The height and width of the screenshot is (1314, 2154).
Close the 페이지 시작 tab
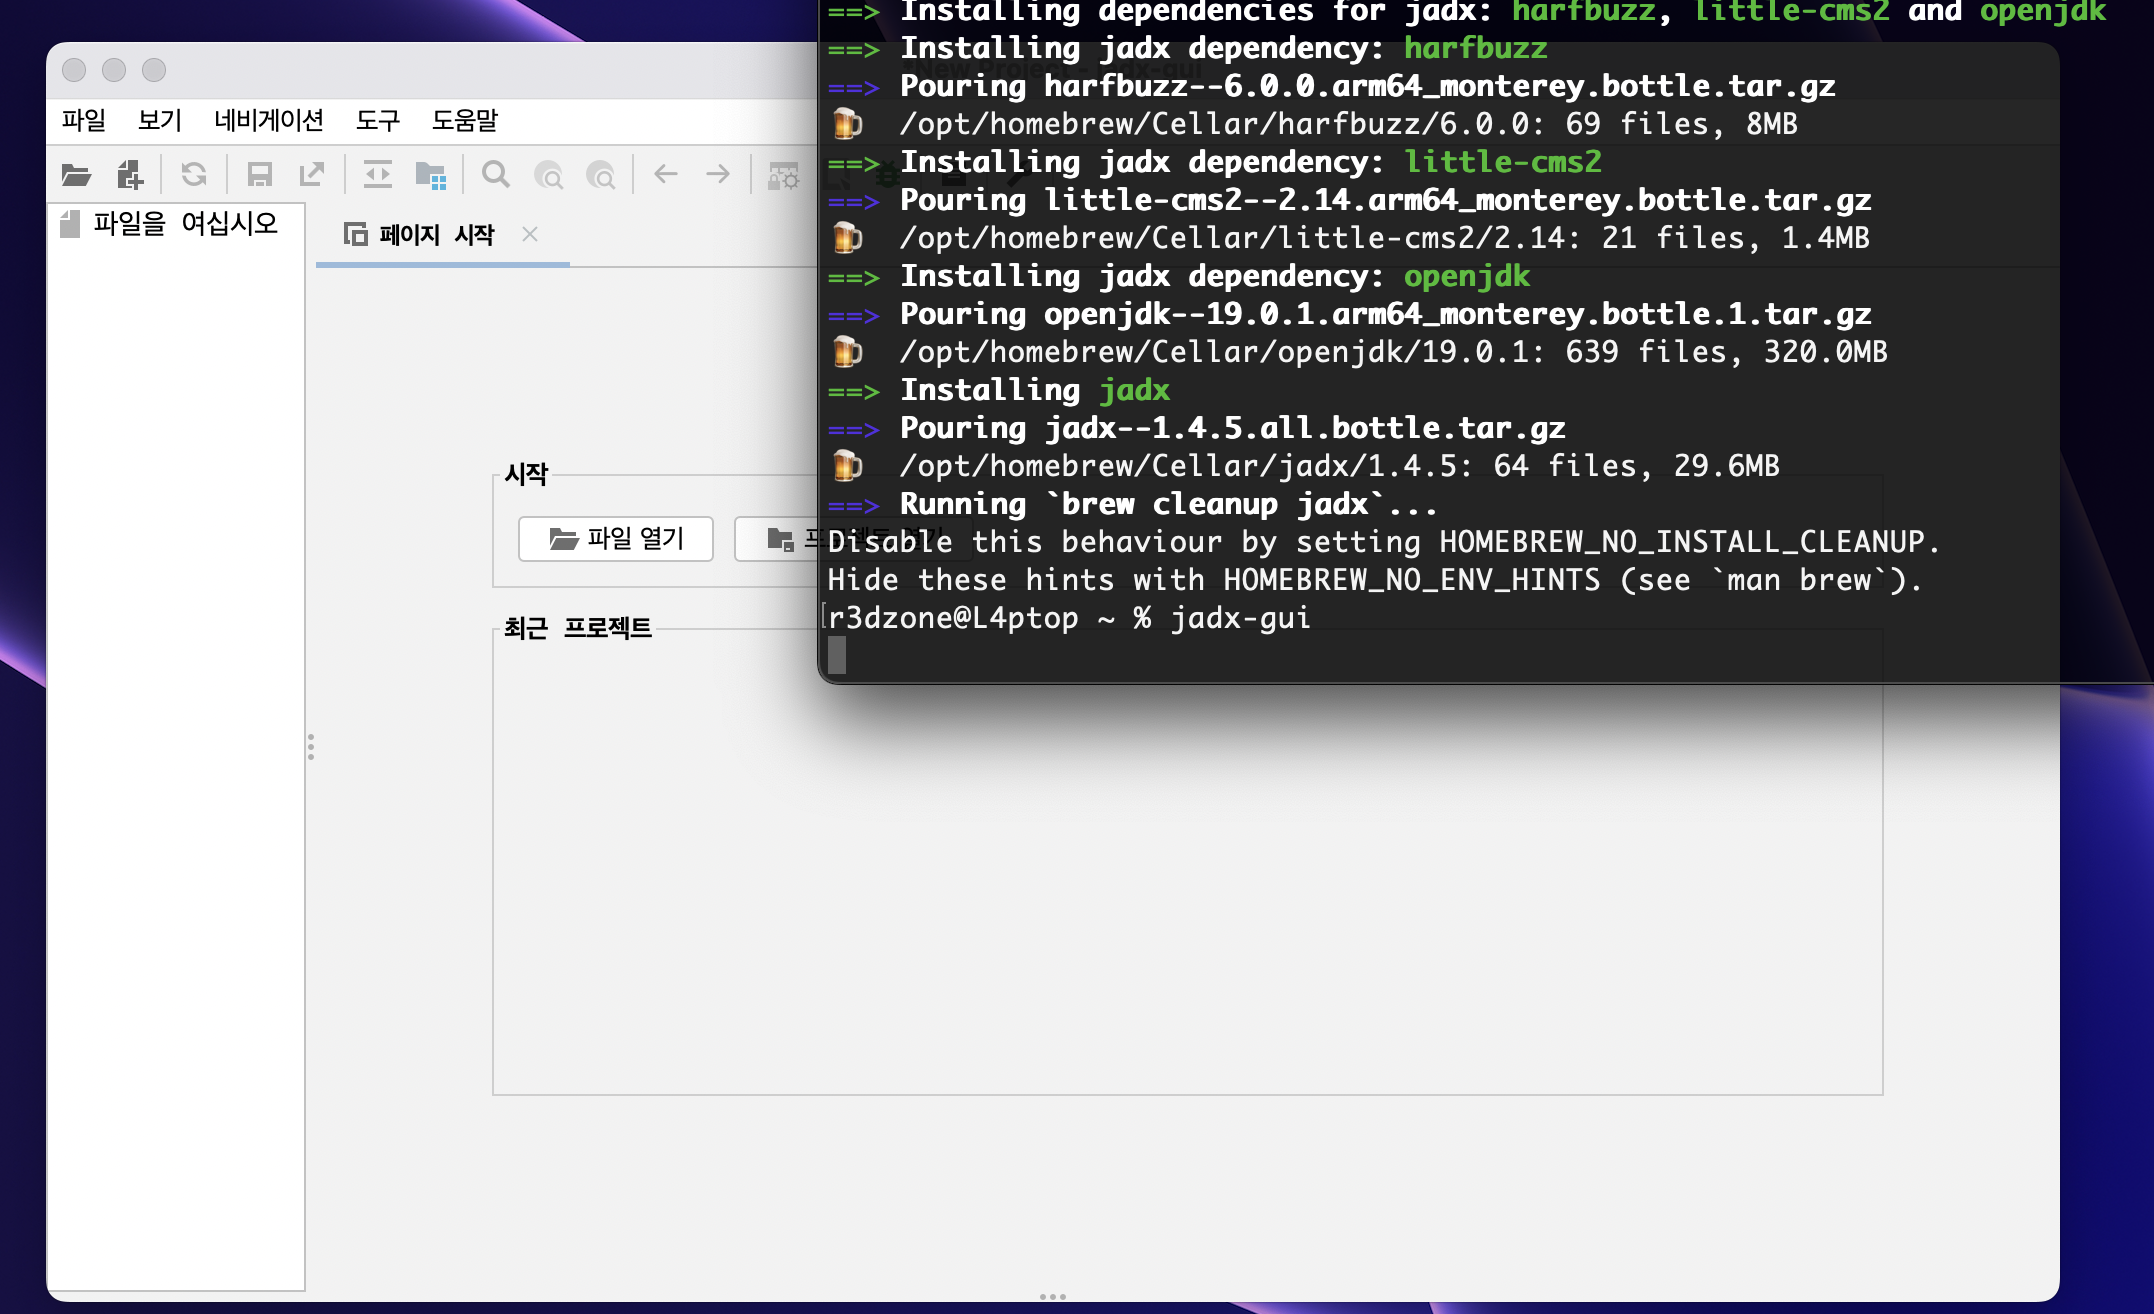(x=530, y=234)
